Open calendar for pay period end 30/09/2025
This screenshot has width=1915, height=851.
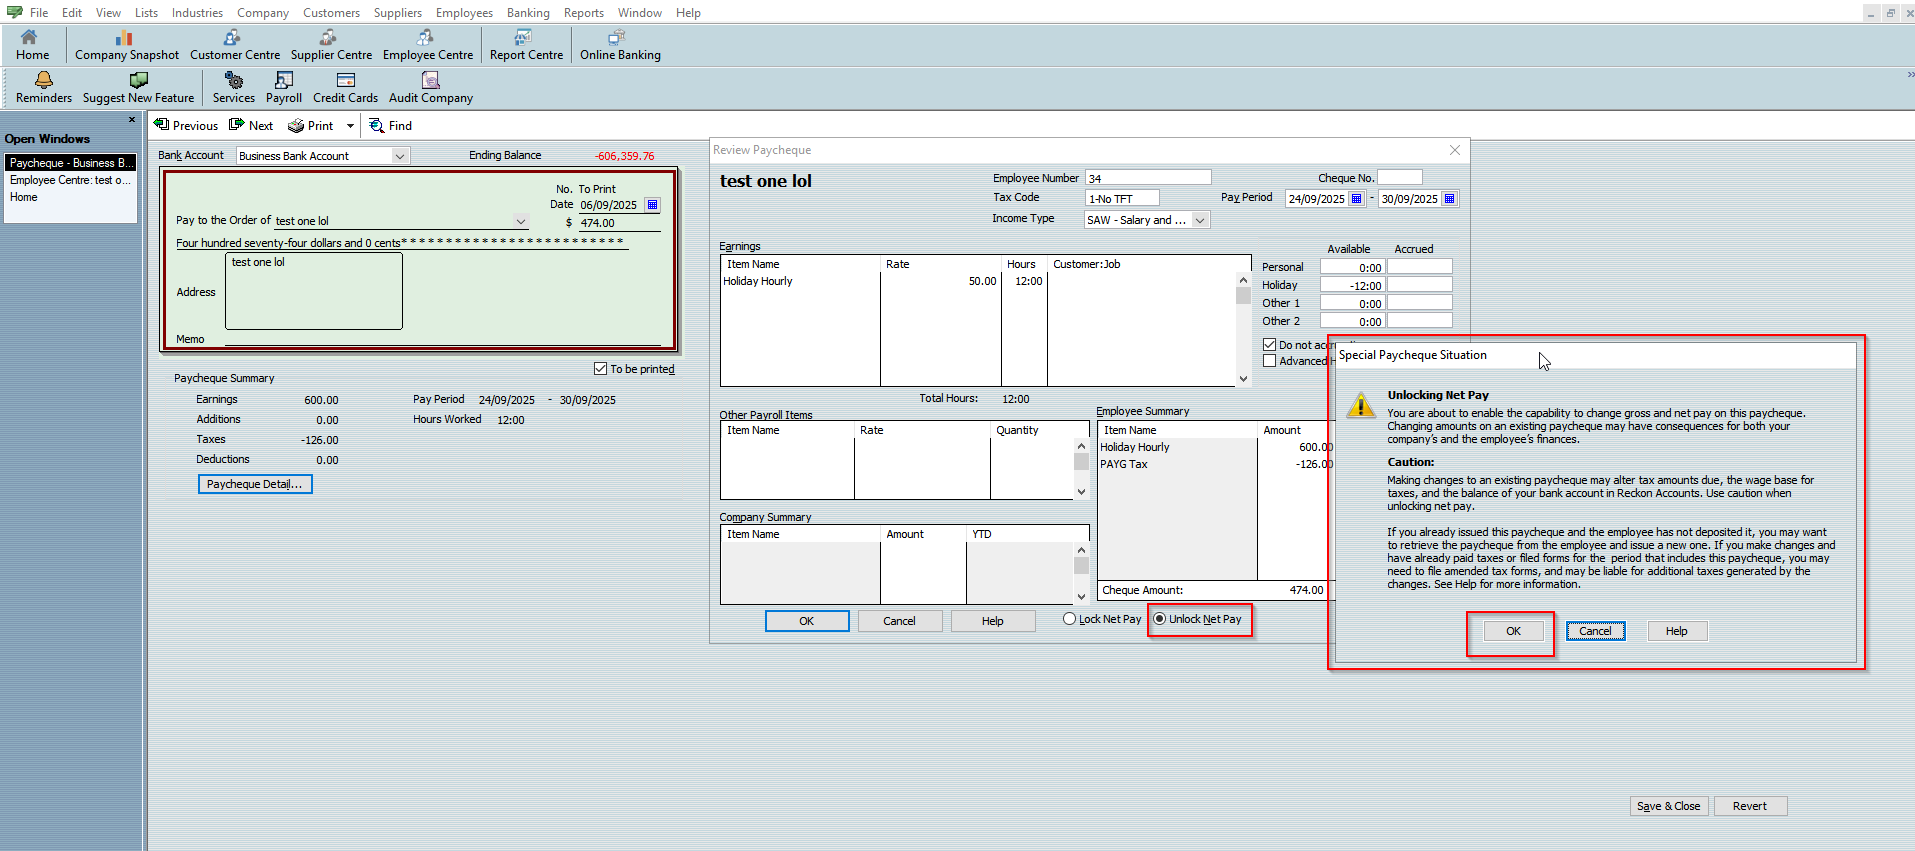(1450, 198)
